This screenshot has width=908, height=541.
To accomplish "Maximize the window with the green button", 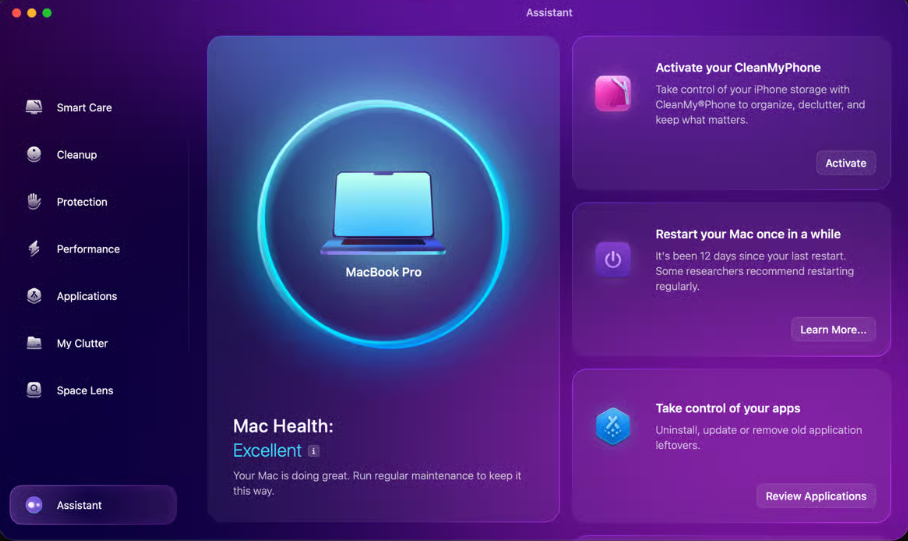I will pos(47,13).
